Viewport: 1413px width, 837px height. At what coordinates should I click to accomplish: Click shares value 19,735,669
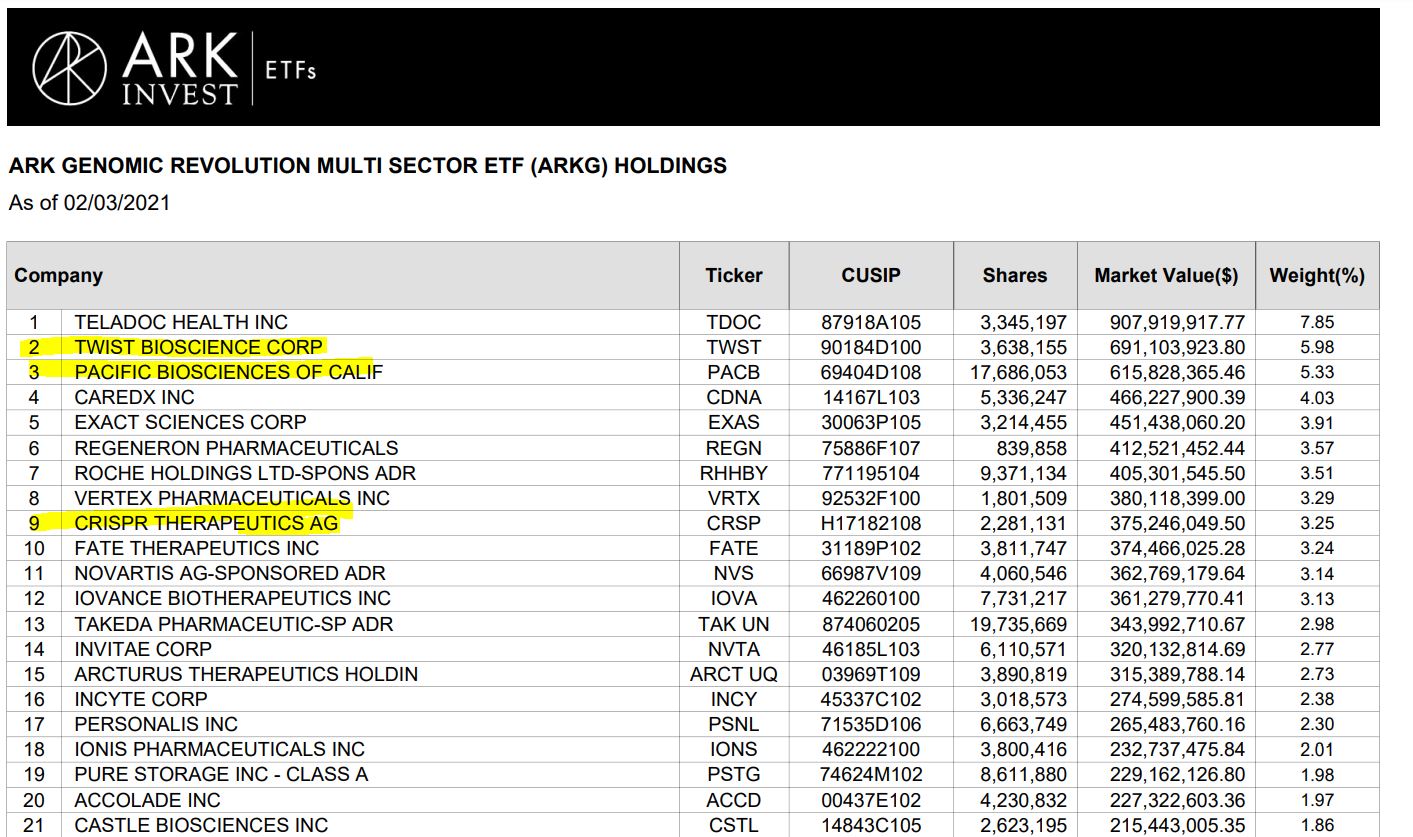(1016, 624)
